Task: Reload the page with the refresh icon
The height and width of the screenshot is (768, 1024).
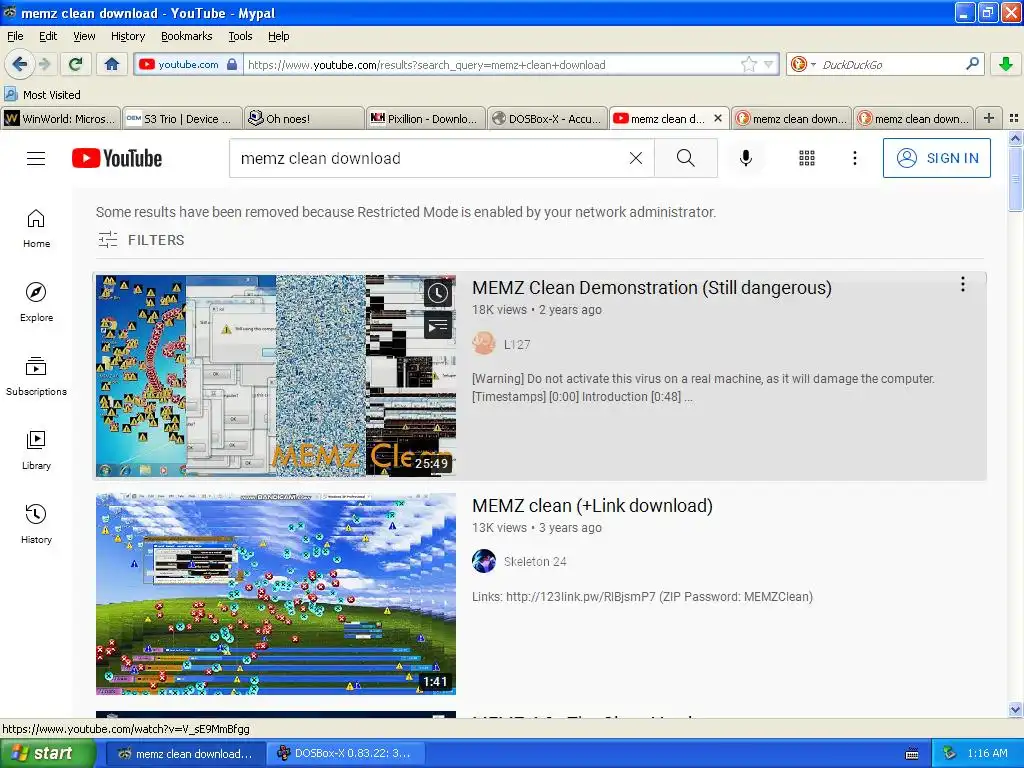Action: click(x=76, y=64)
